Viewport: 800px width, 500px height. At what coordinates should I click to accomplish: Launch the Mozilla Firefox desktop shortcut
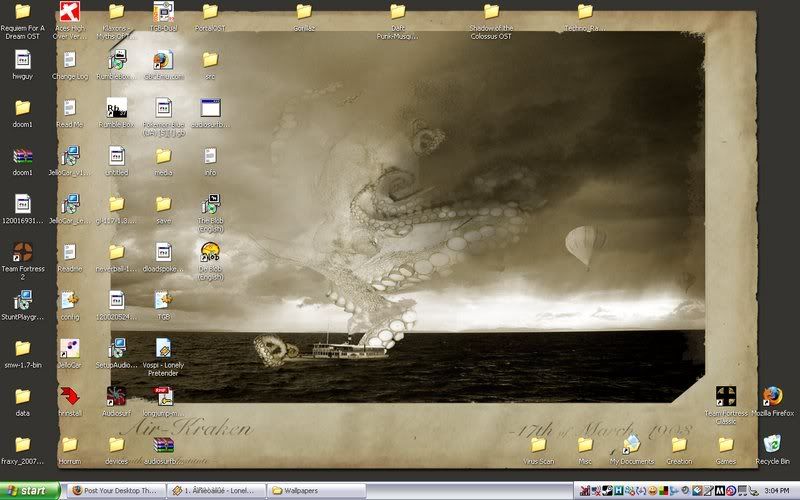(x=772, y=397)
